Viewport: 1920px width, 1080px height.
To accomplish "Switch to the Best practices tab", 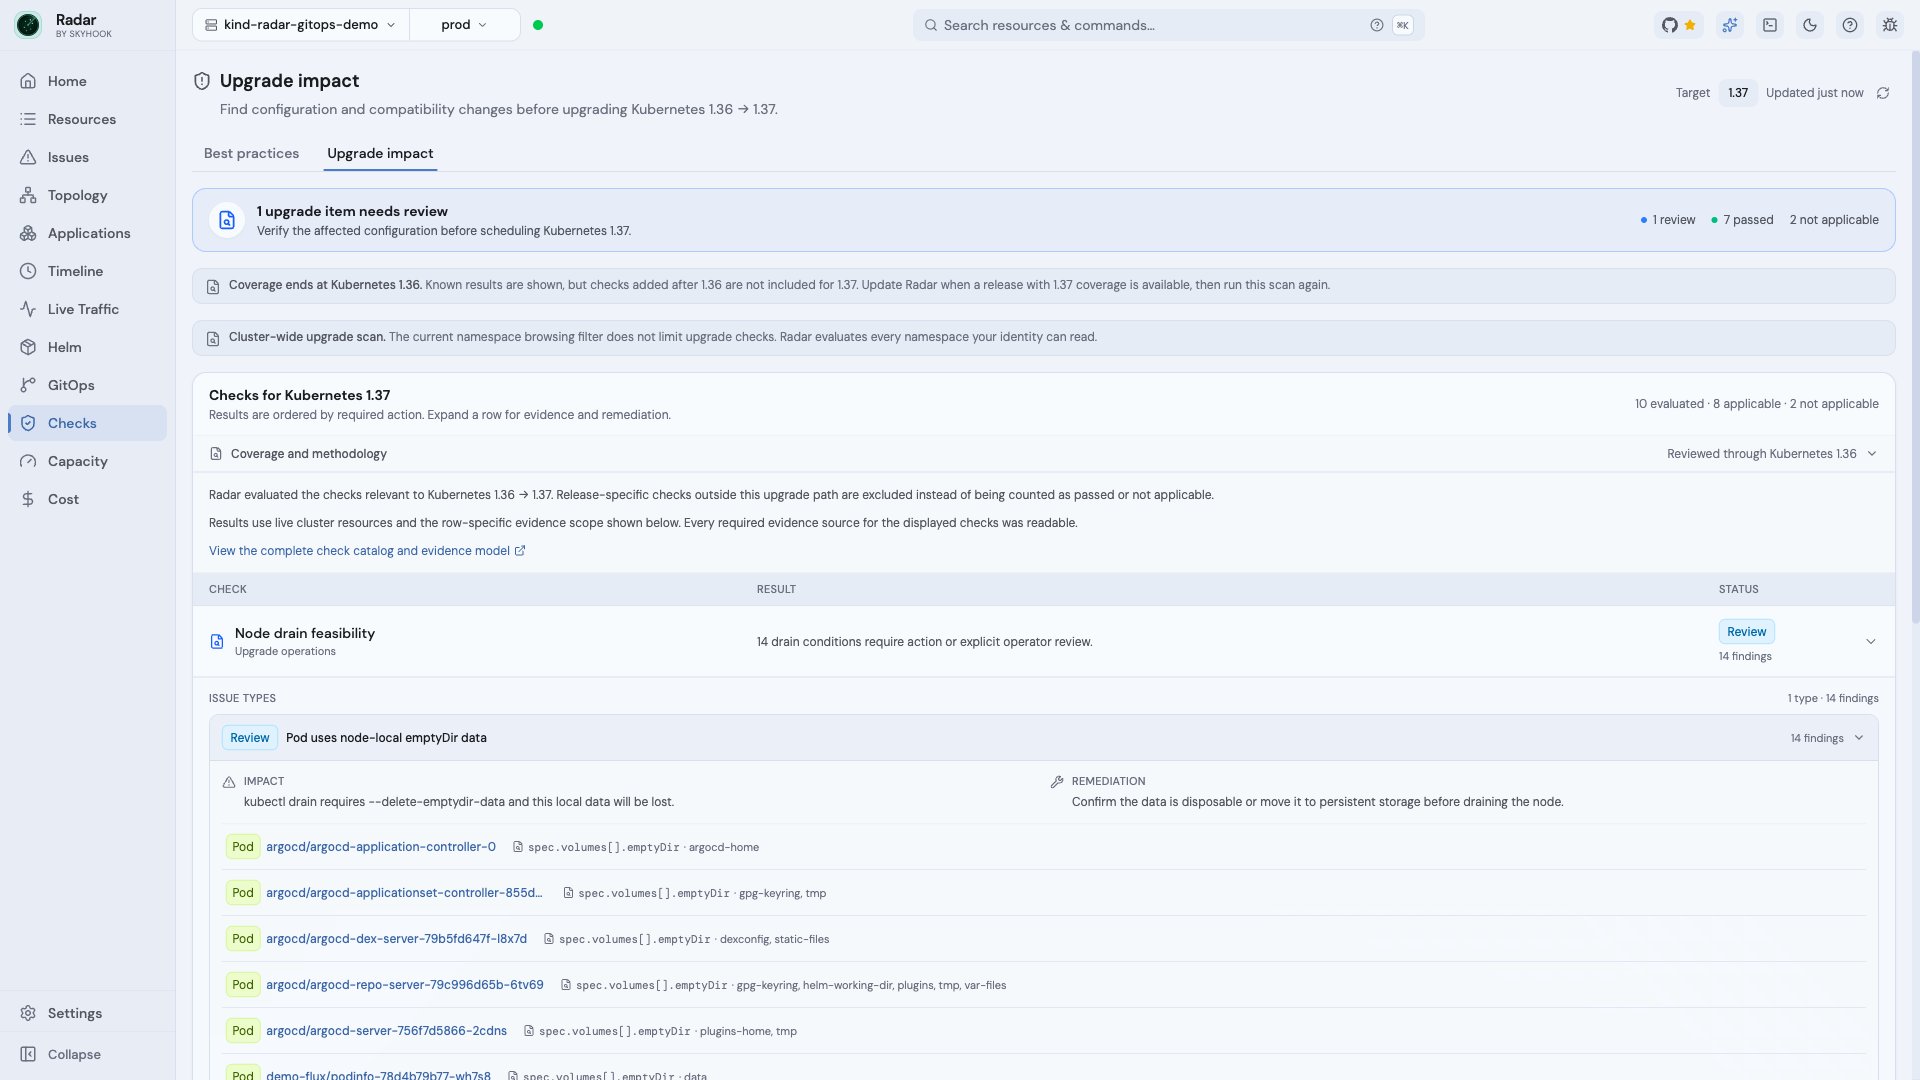I will 251,153.
